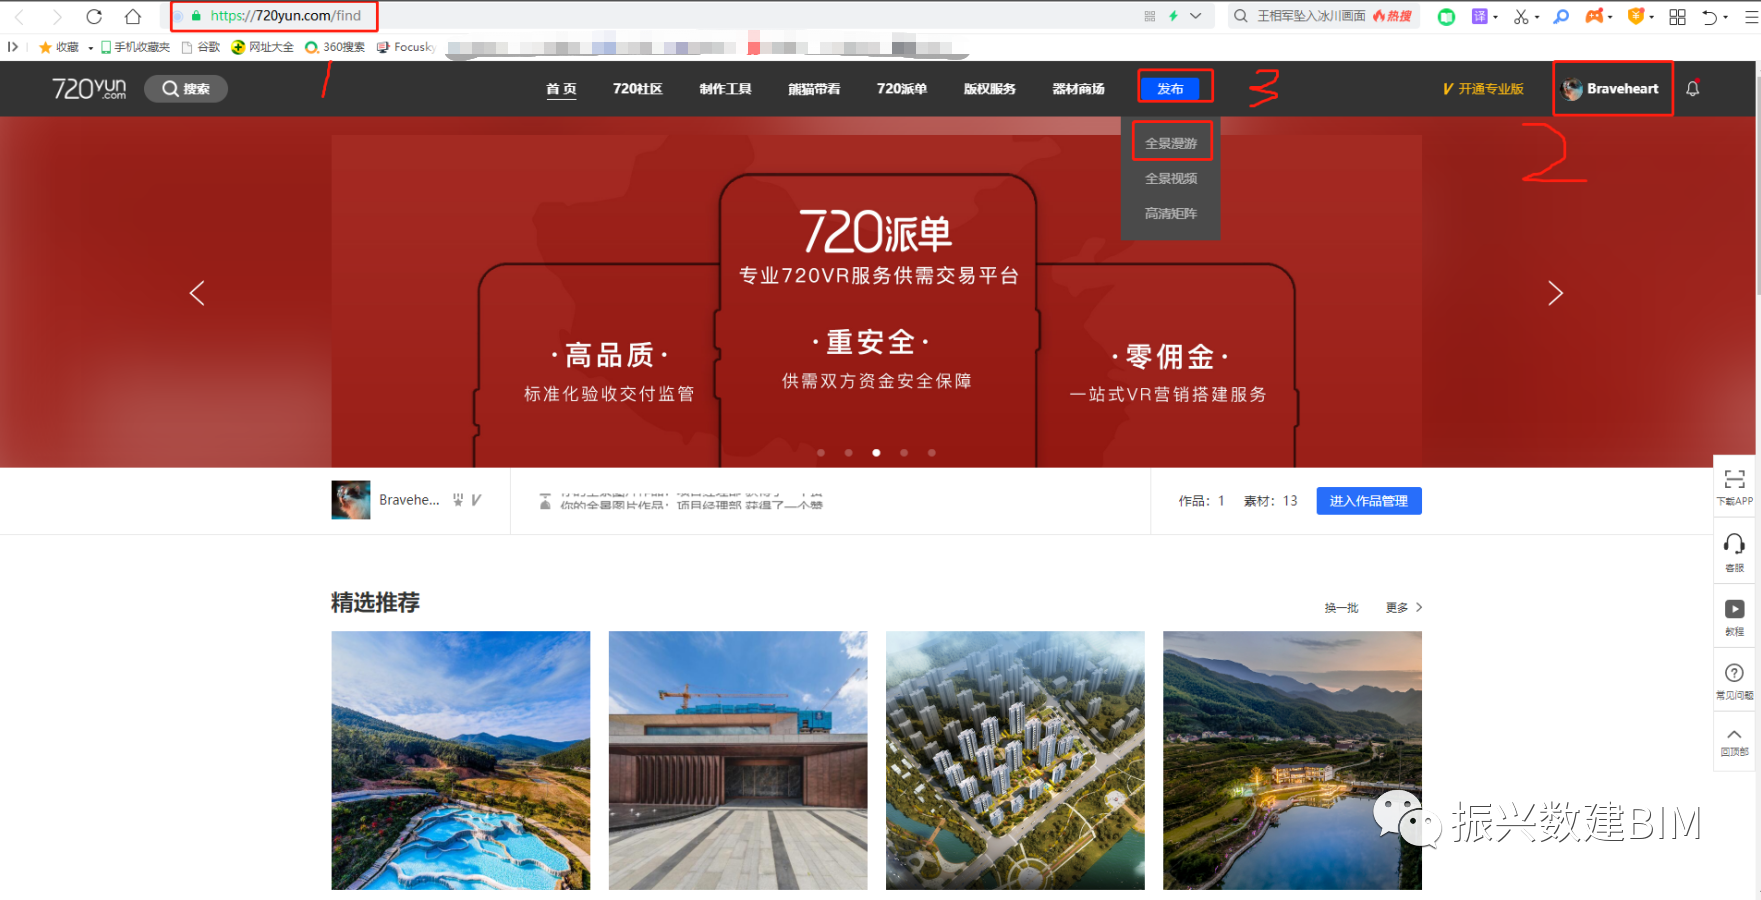Viewport: 1761px width, 900px height.
Task: Click the purple translate extension icon
Action: point(1480,16)
